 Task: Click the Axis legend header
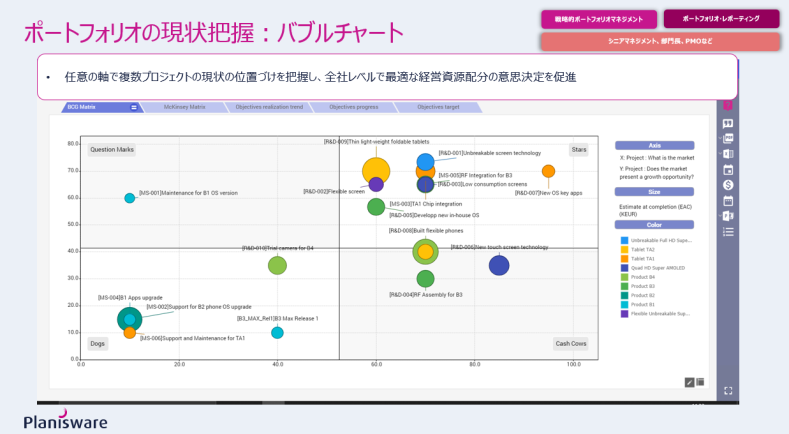click(654, 146)
